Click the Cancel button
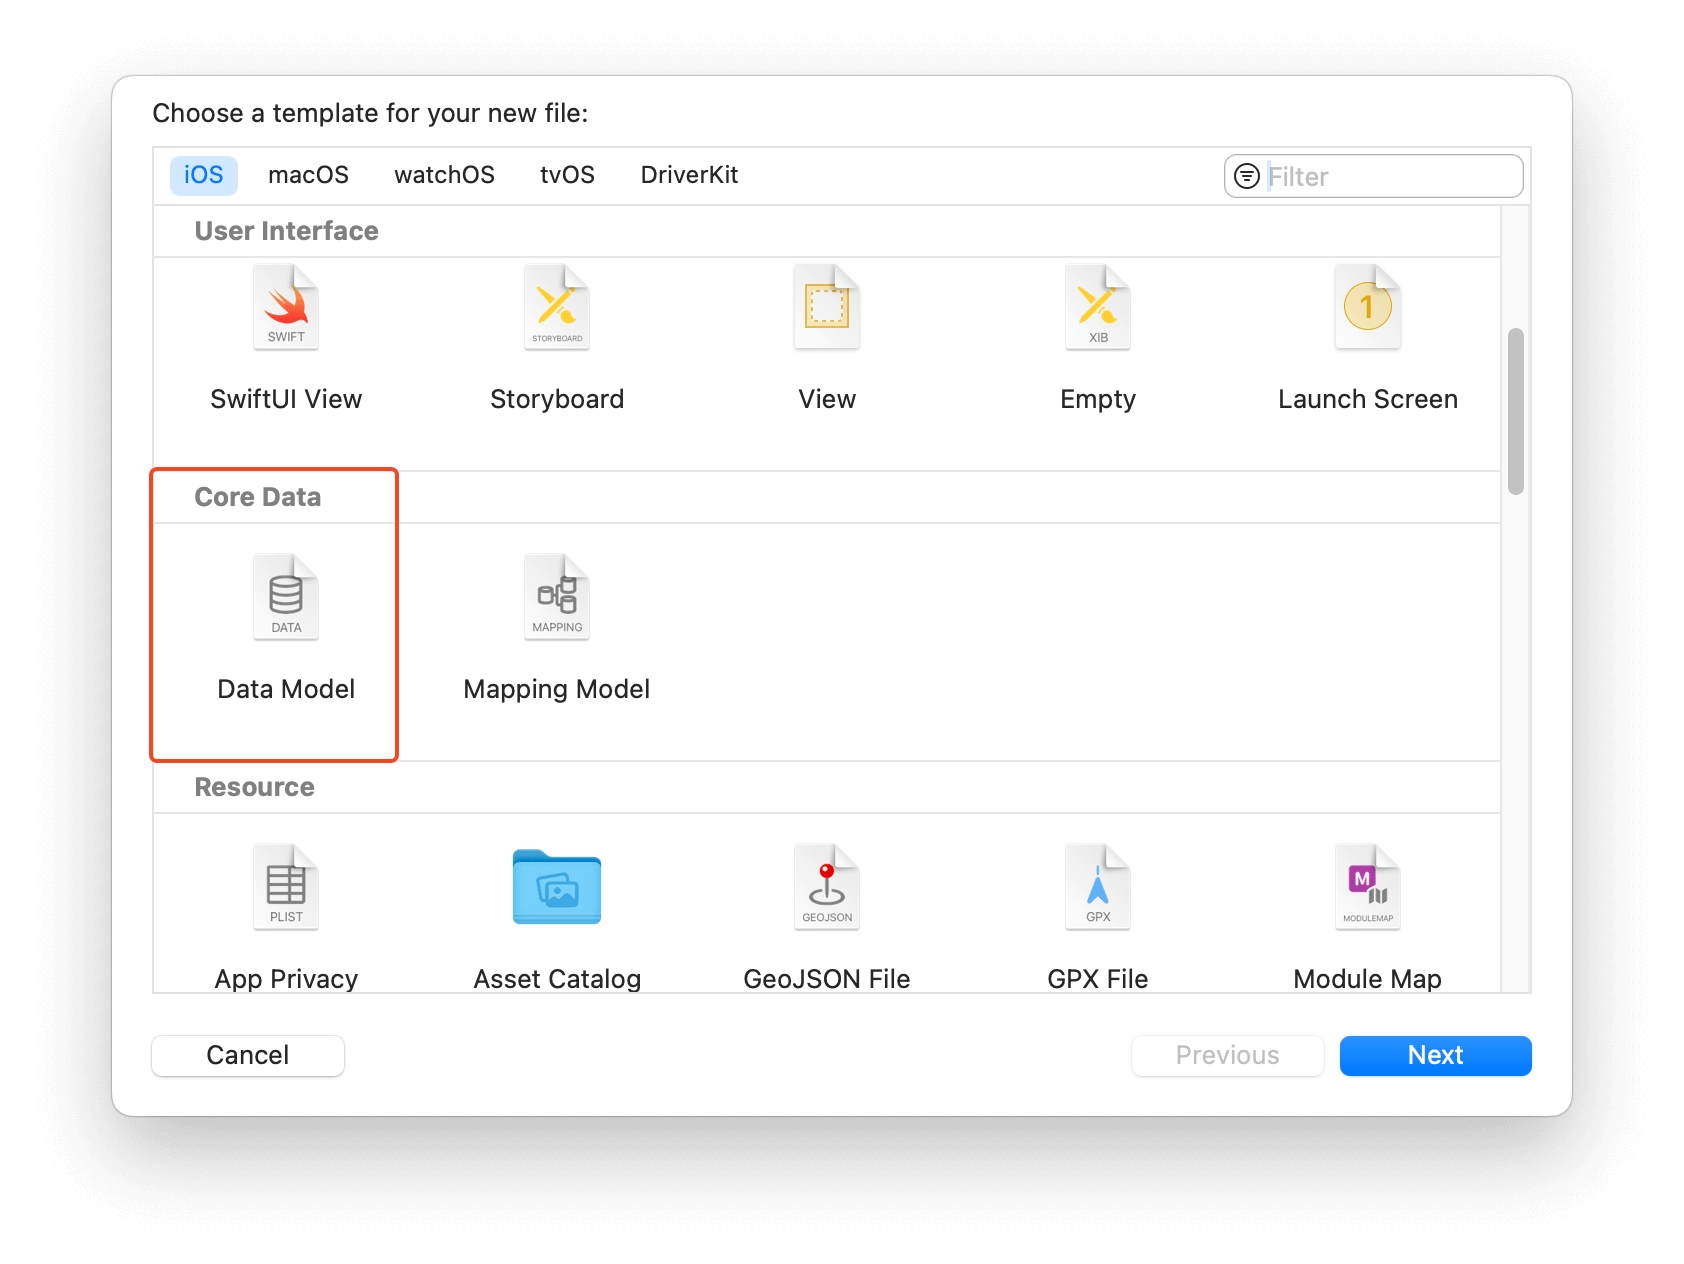The height and width of the screenshot is (1264, 1684). [x=248, y=1055]
